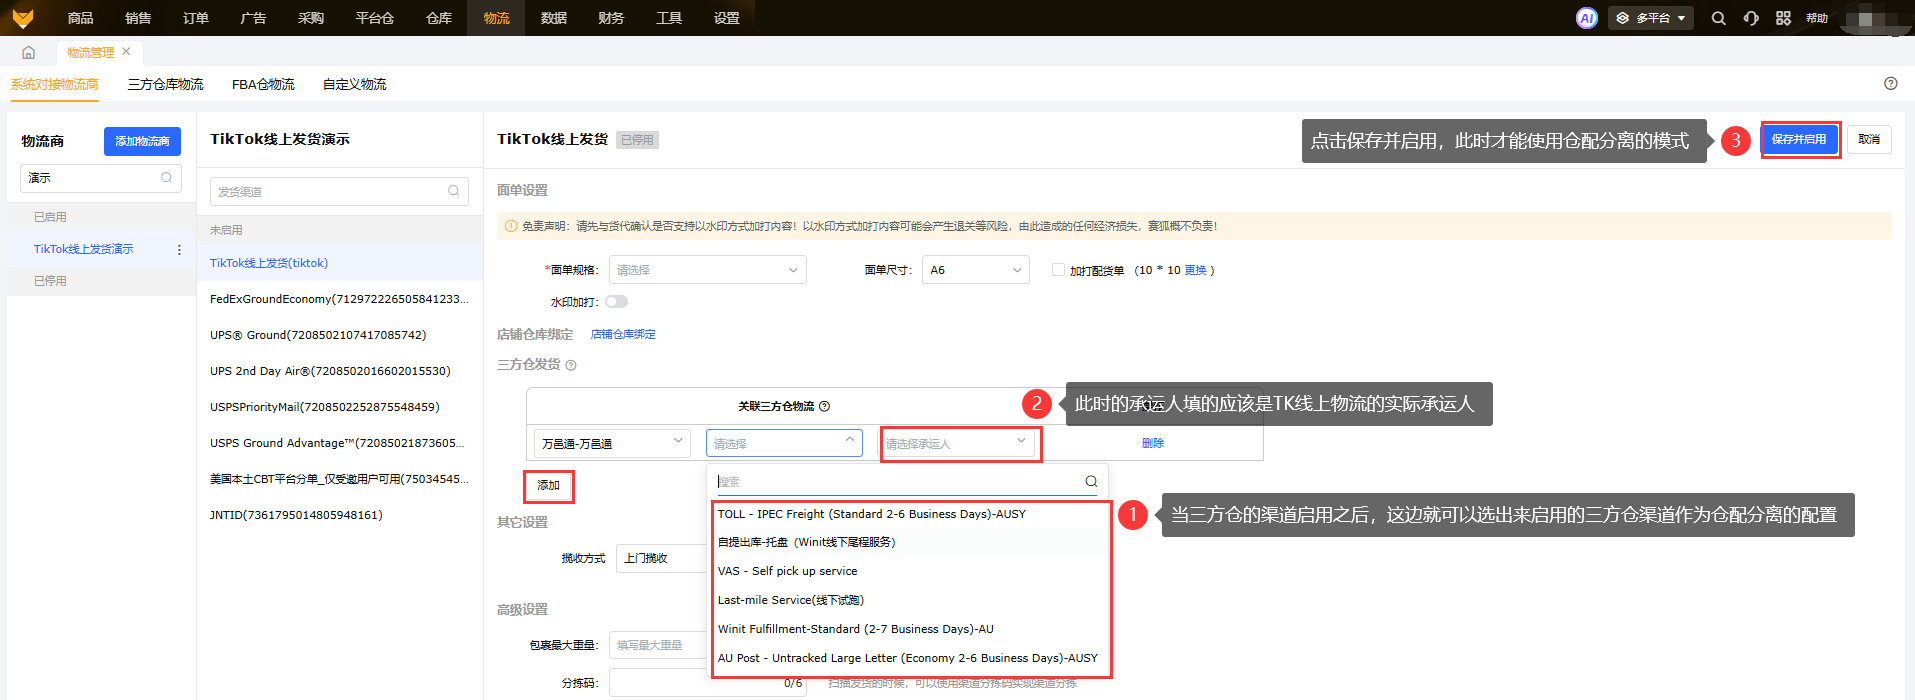Check the 加打配货单 checkbox

pos(1058,270)
